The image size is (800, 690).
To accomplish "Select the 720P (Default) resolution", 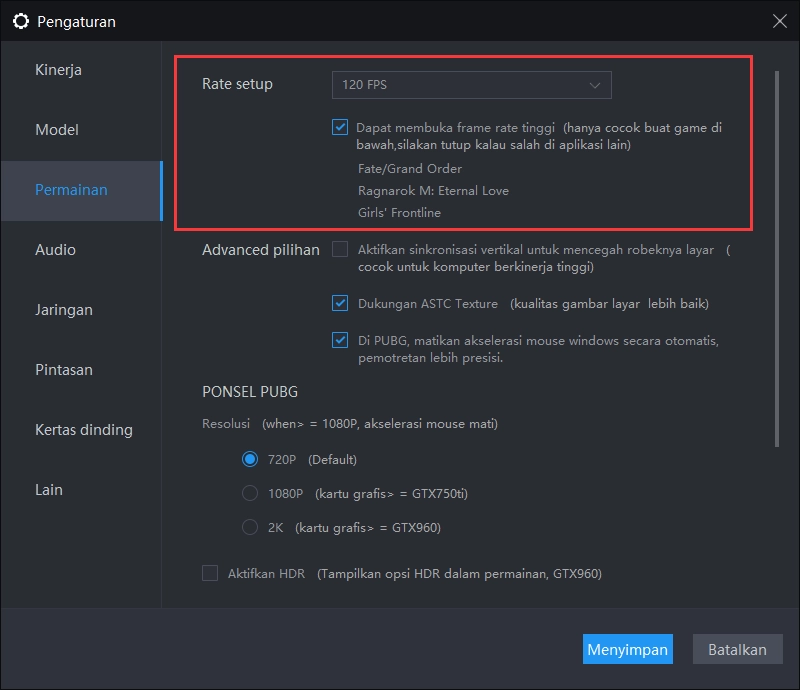I will pyautogui.click(x=250, y=460).
